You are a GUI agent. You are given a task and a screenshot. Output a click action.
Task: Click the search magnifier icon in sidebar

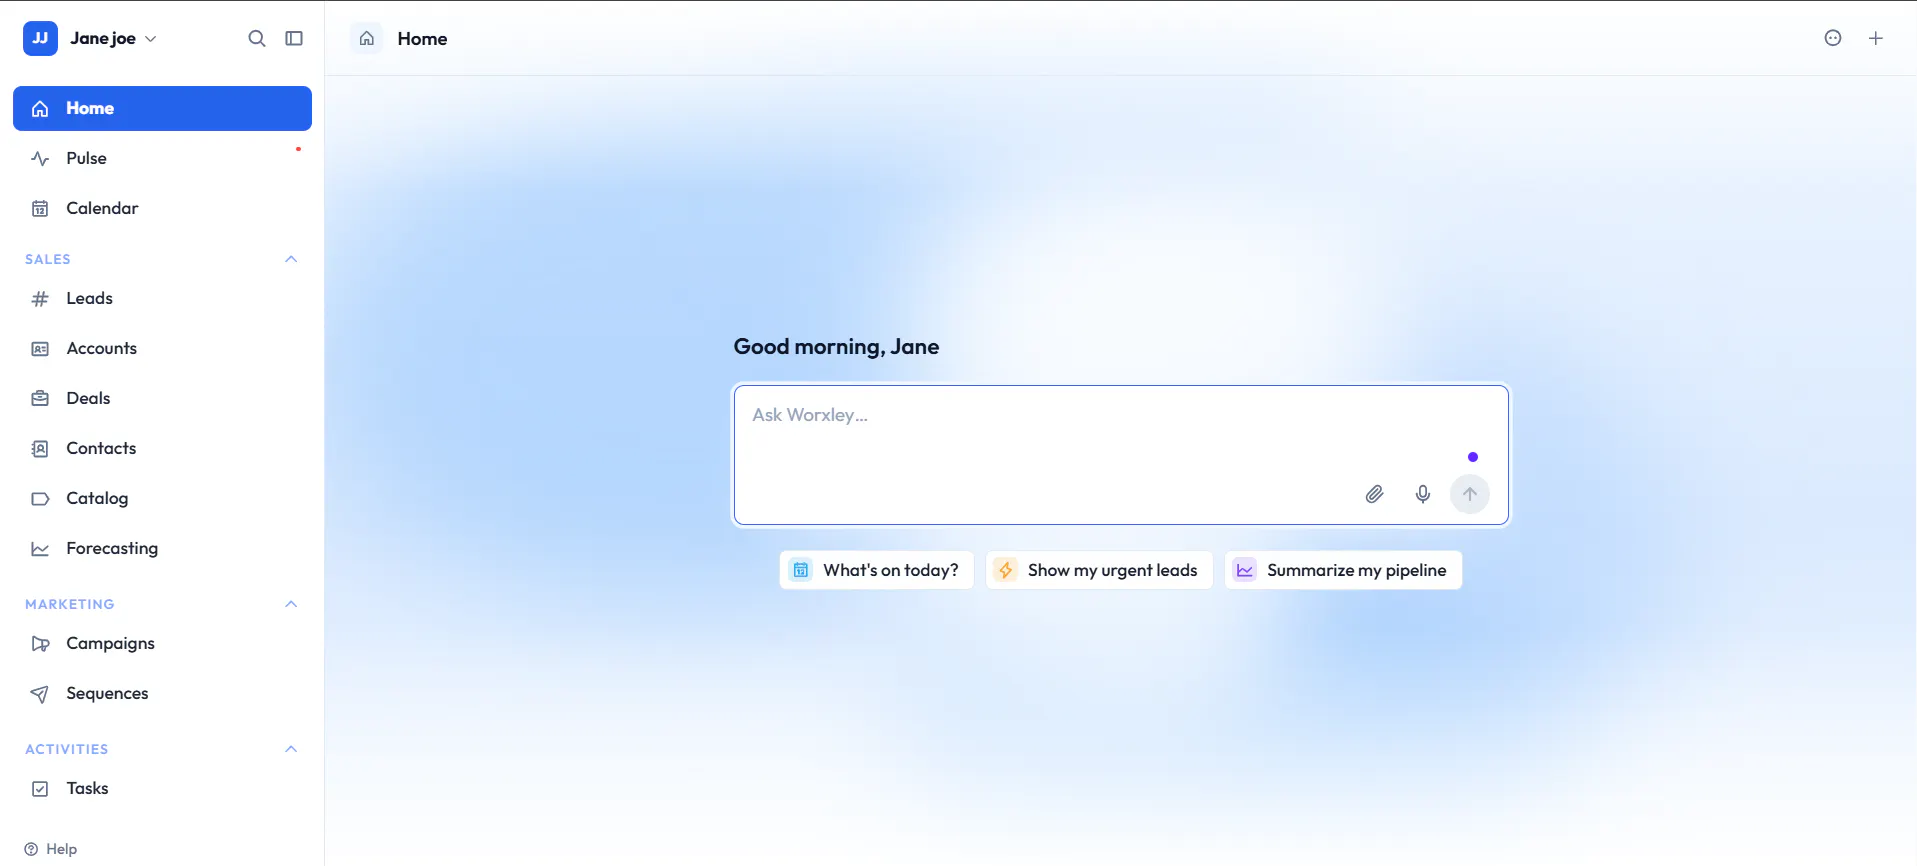point(257,38)
